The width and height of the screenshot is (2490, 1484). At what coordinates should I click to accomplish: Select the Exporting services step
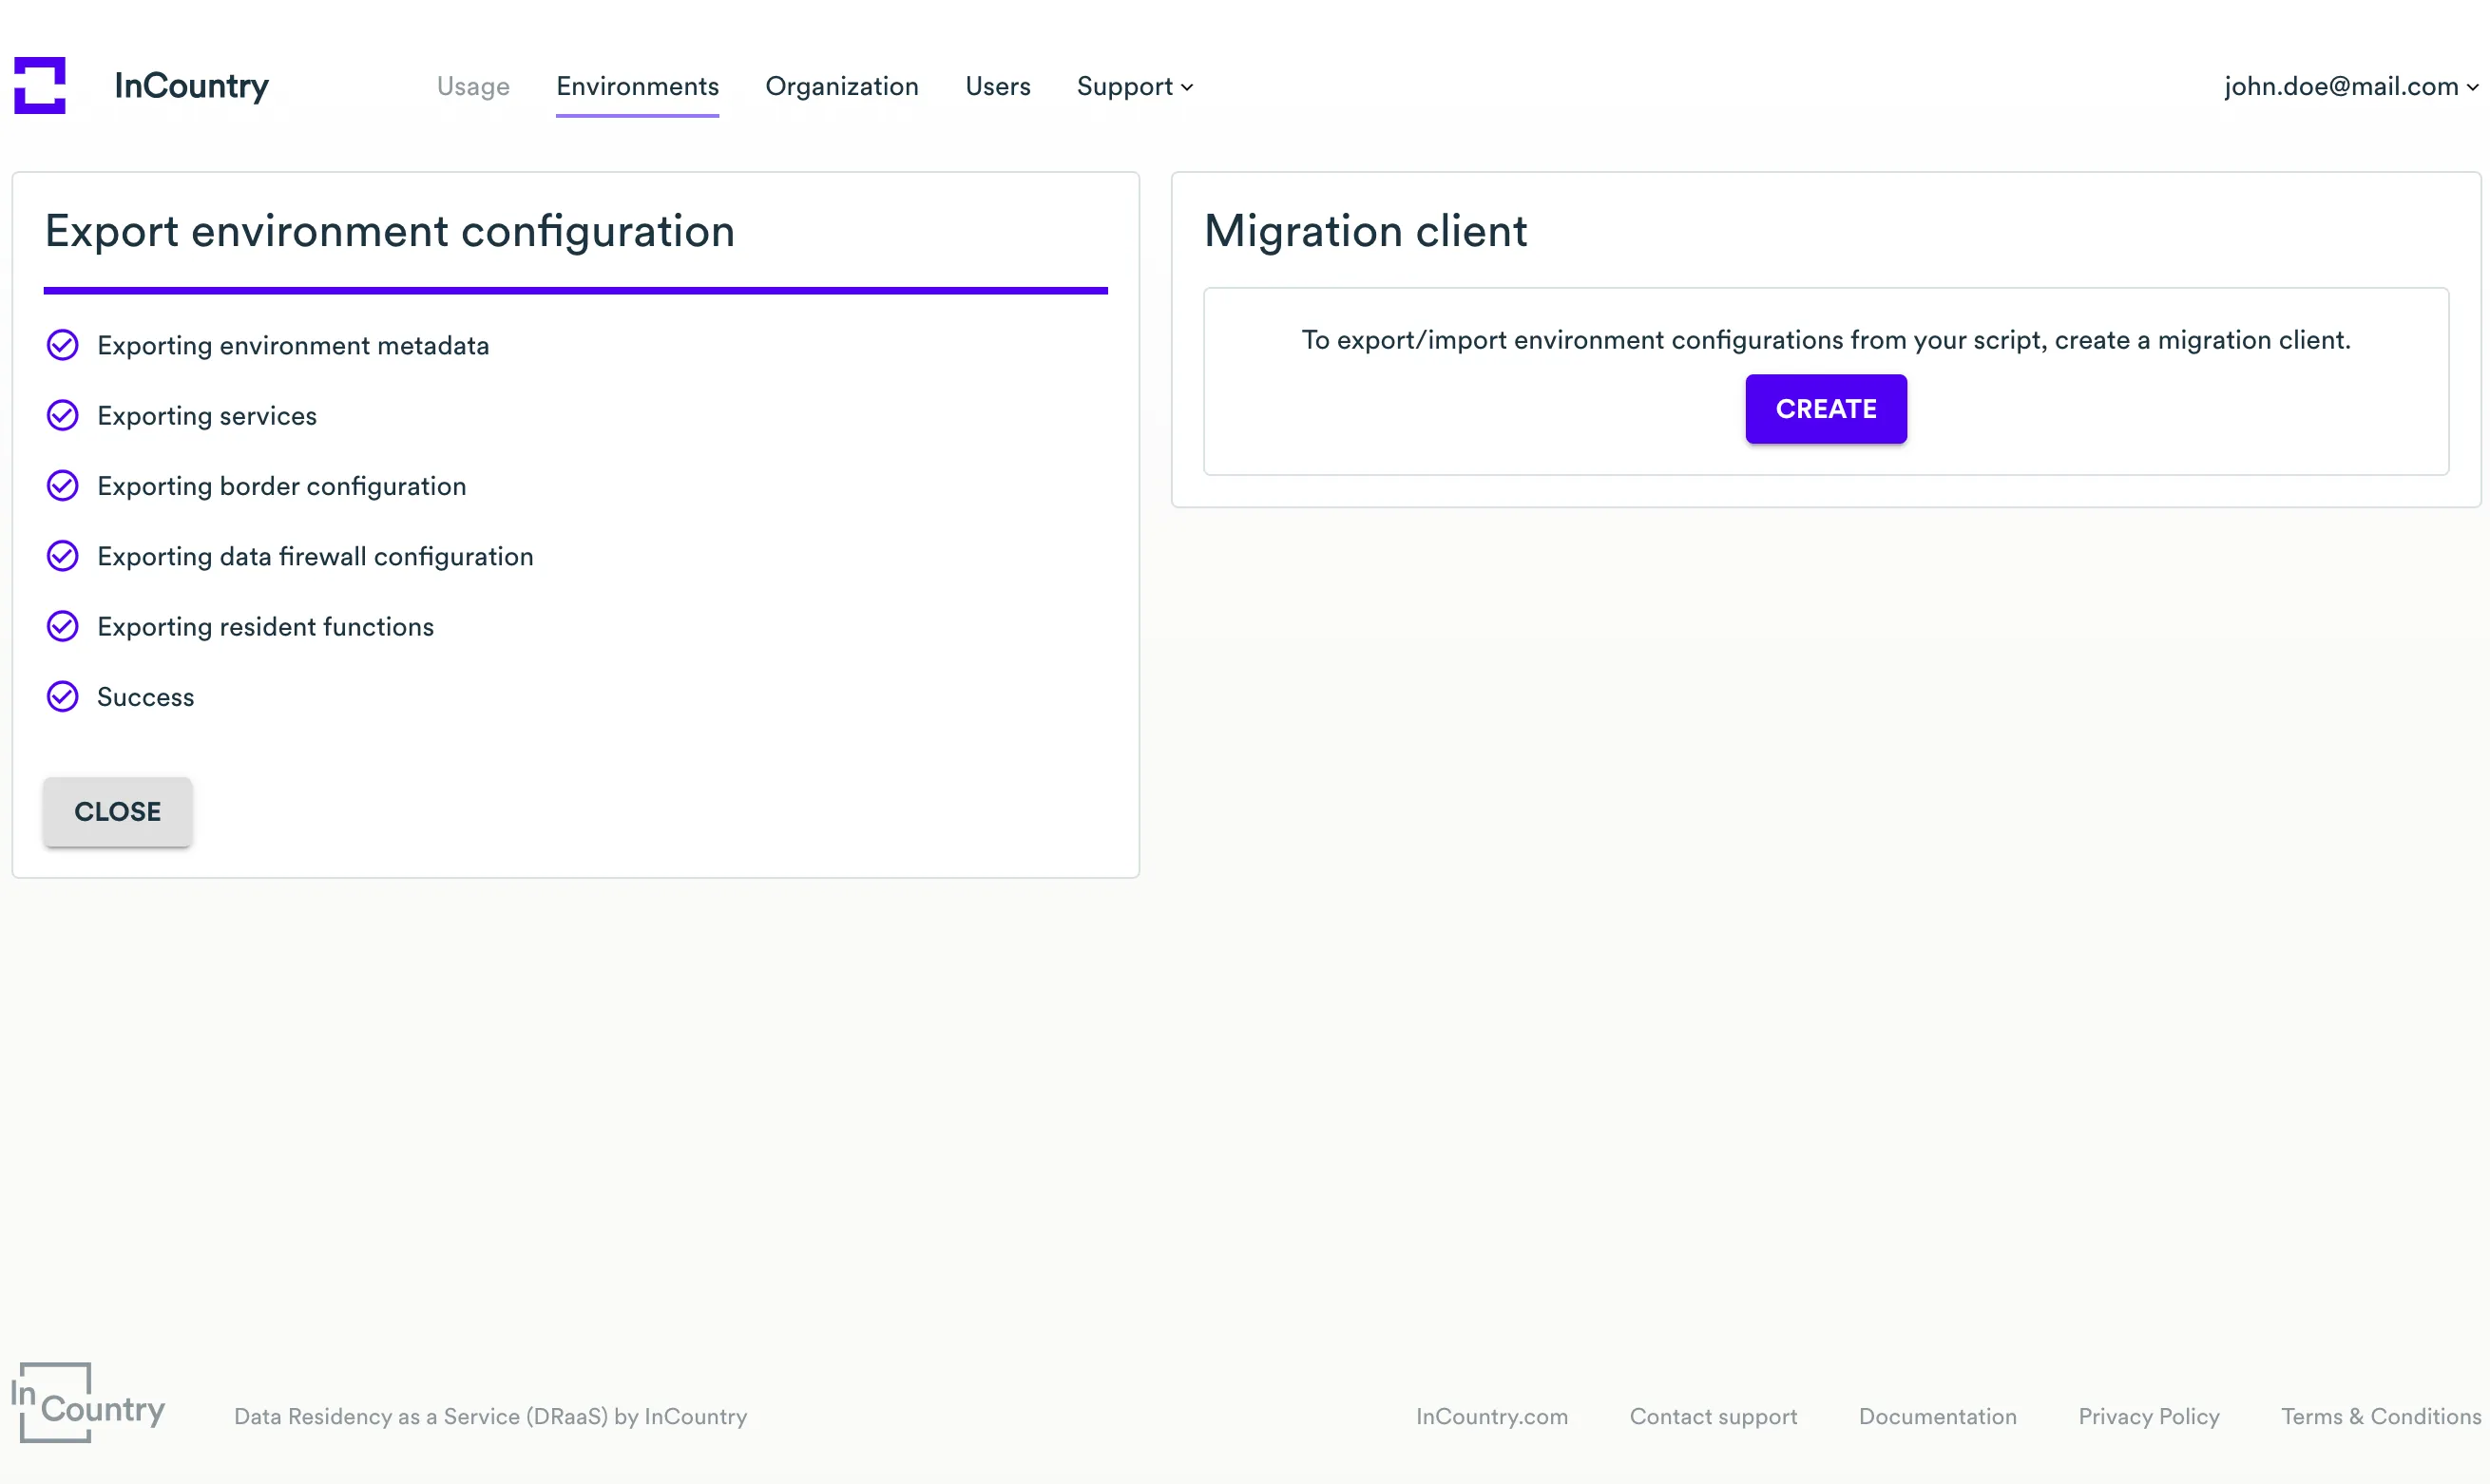tap(206, 415)
